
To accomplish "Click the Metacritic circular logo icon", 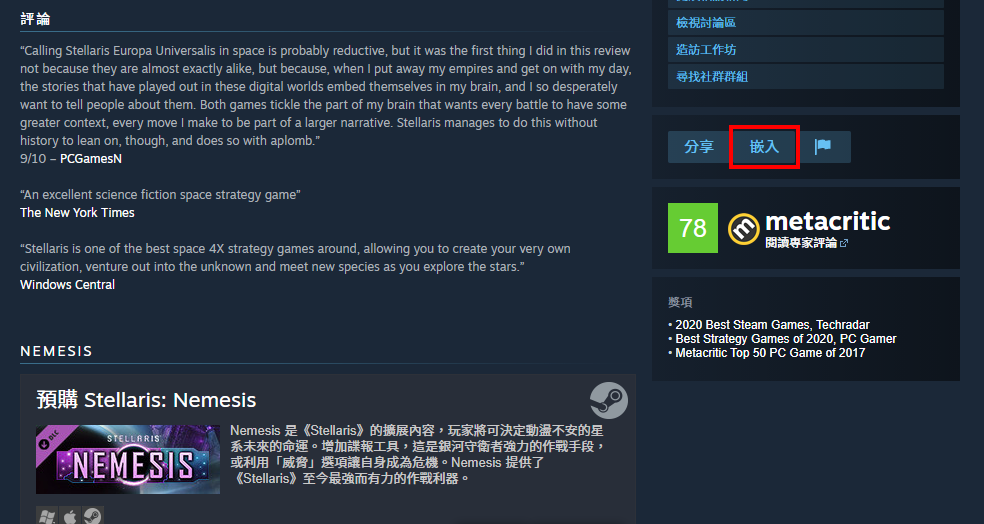I will [743, 228].
